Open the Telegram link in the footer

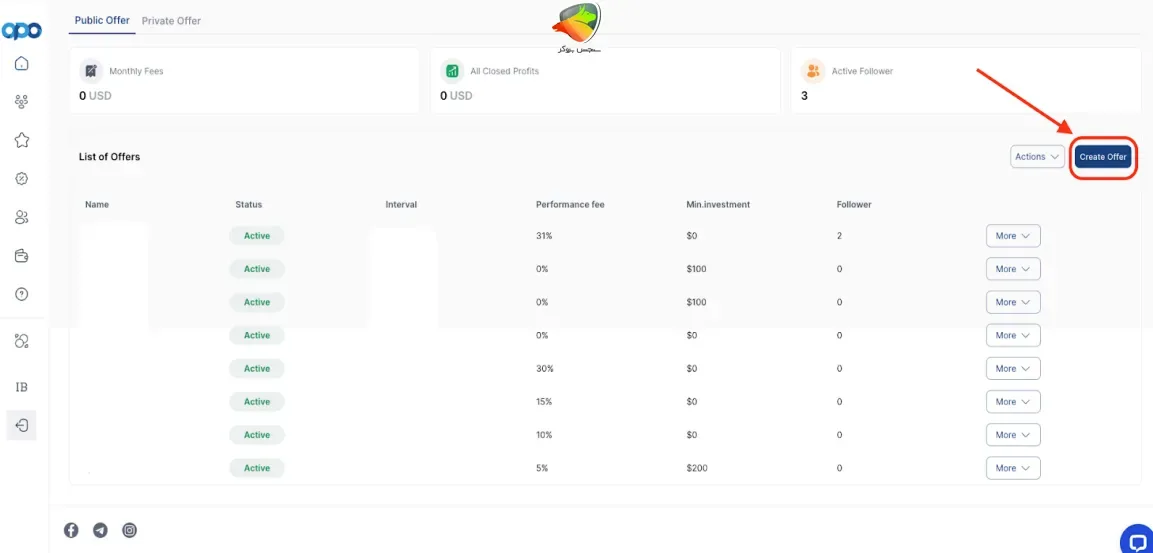pos(101,530)
